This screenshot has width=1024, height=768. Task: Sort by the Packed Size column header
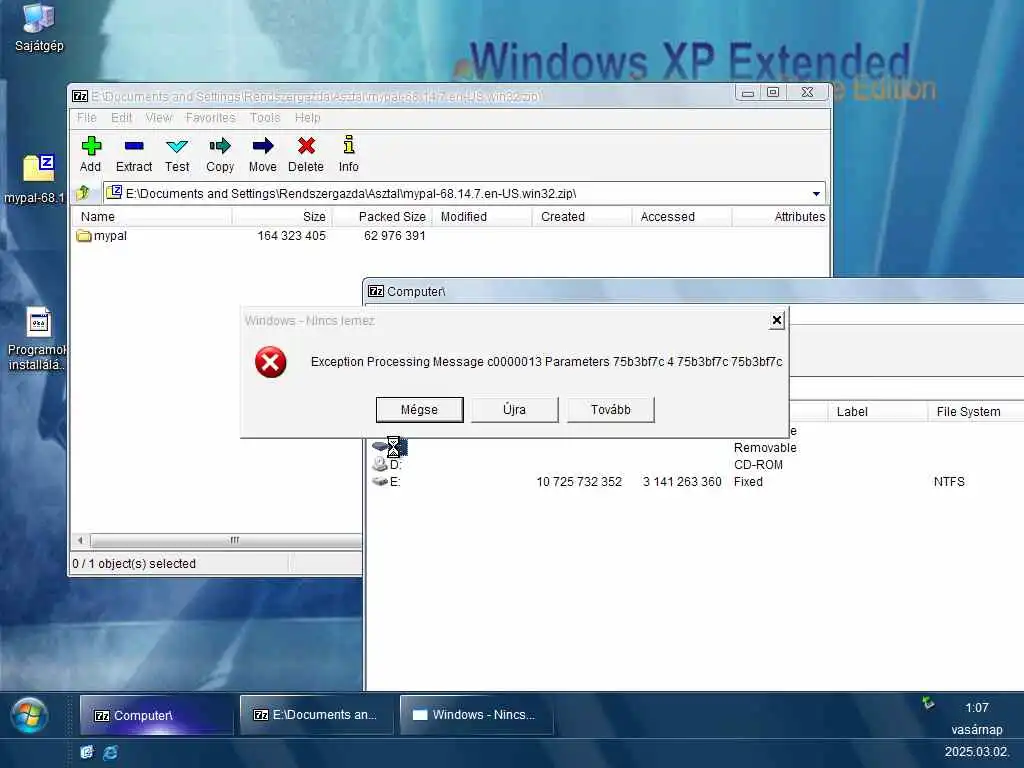pyautogui.click(x=382, y=217)
